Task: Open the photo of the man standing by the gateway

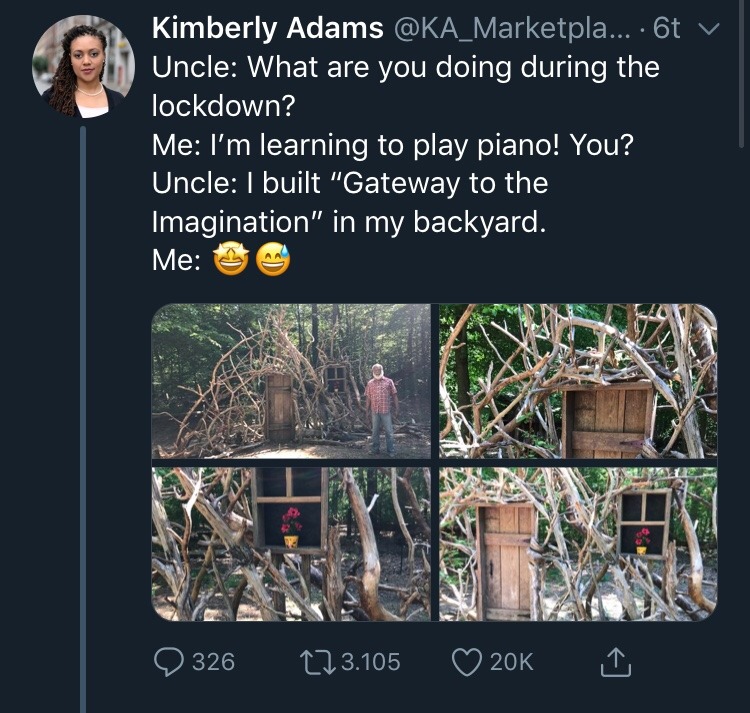Action: pos(291,381)
